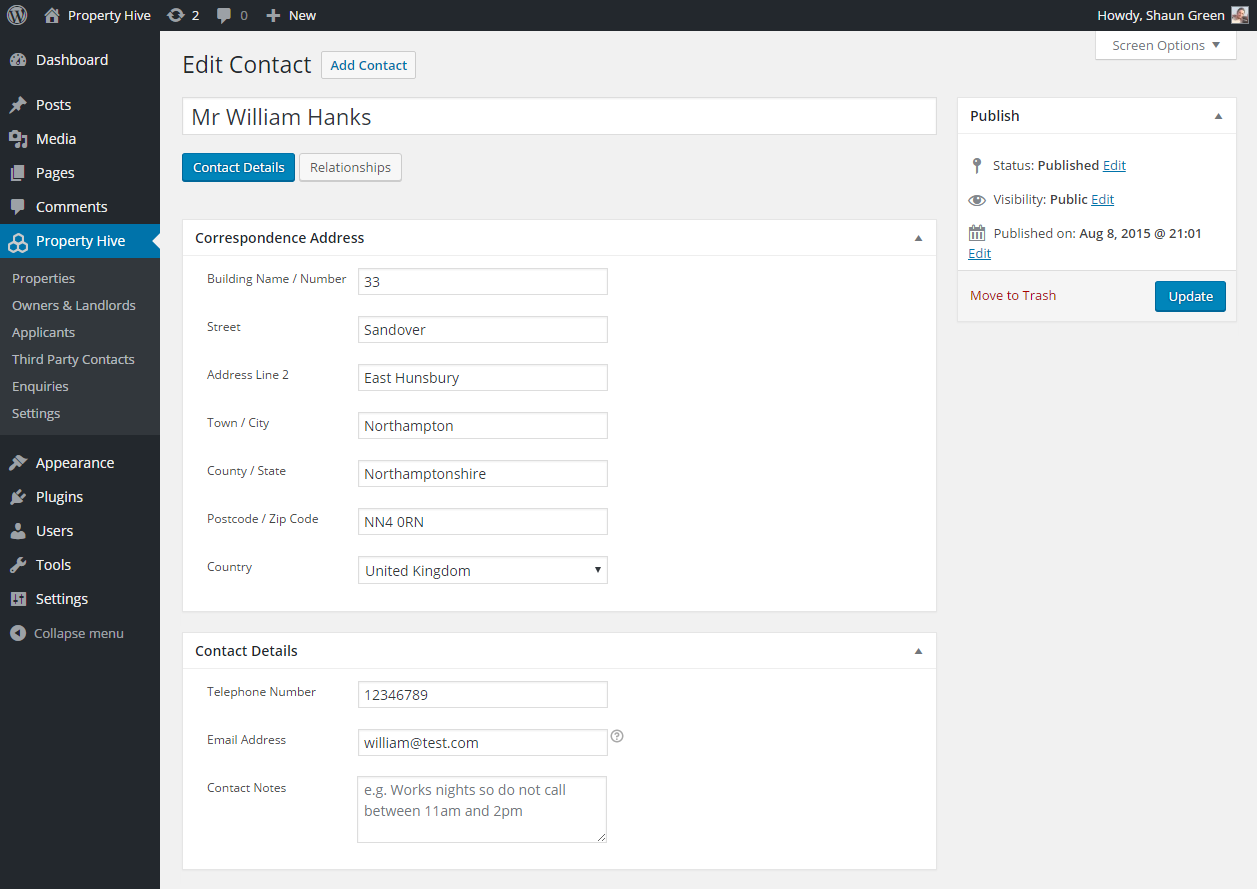Click the Pages icon in sidebar
Image resolution: width=1257 pixels, height=889 pixels.
(18, 173)
